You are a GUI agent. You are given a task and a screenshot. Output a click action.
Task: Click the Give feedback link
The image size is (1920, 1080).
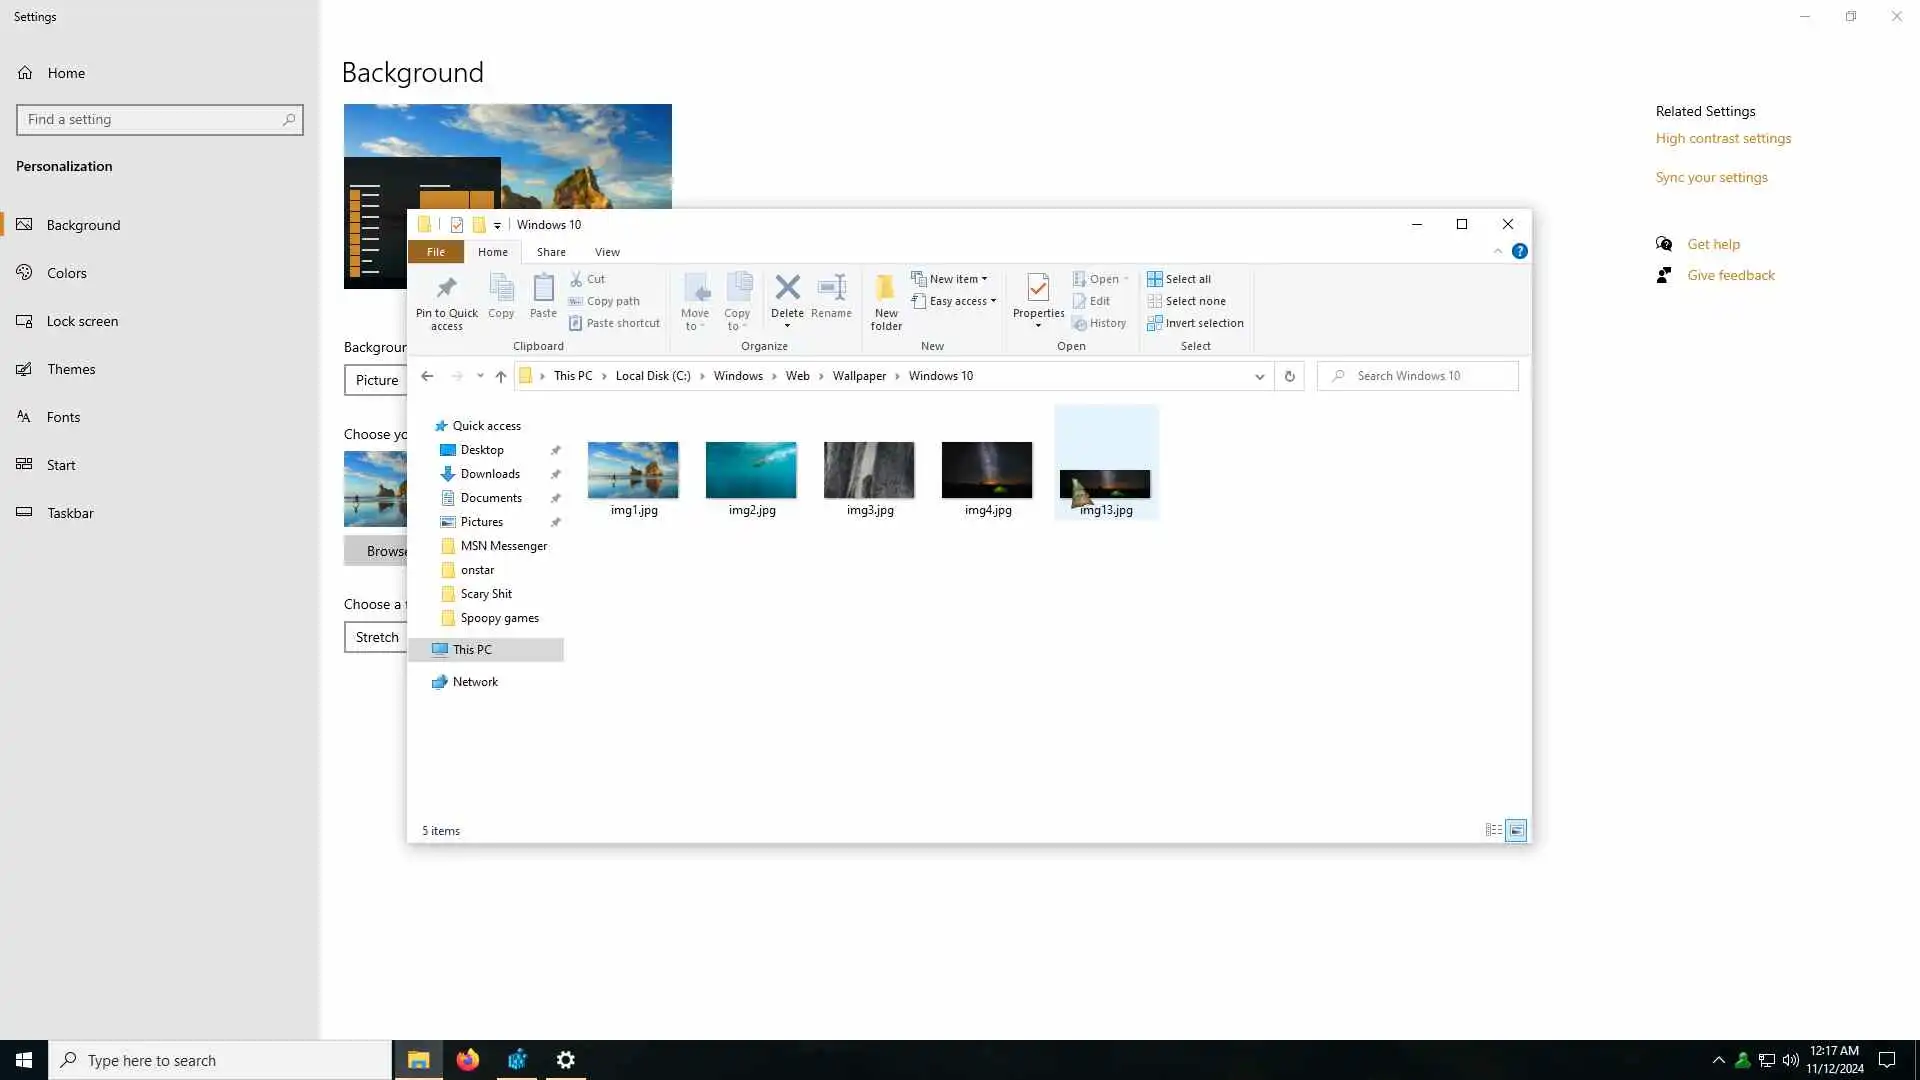point(1730,275)
